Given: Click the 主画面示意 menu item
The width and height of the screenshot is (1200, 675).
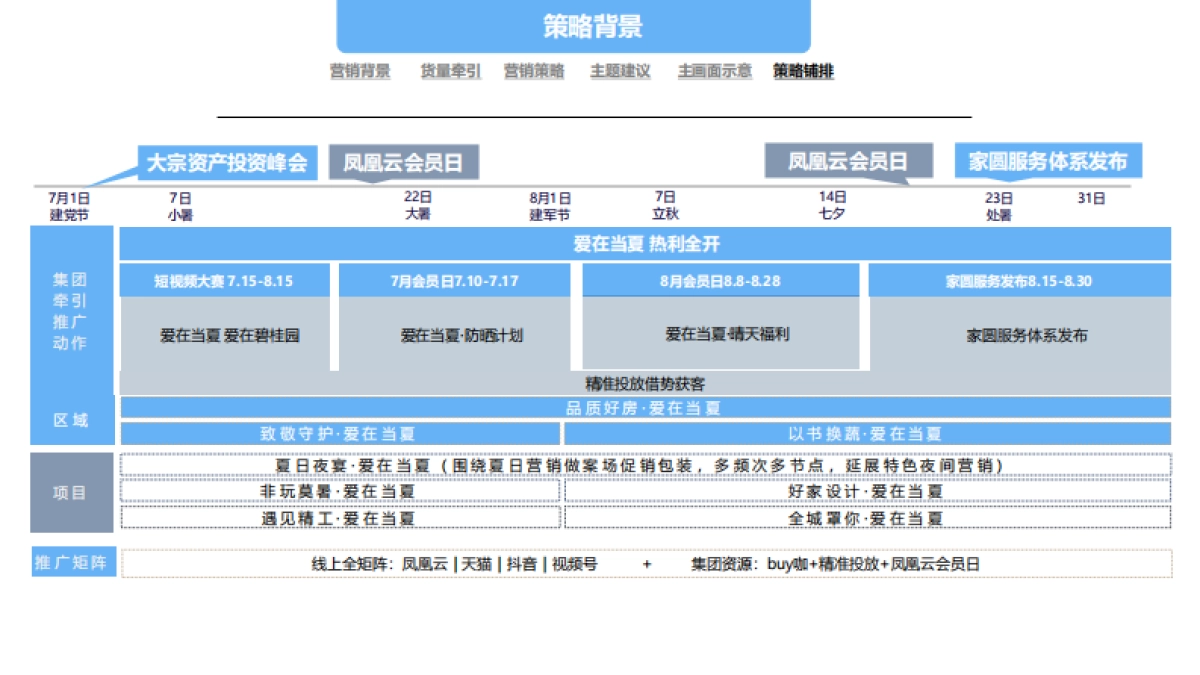Looking at the screenshot, I should [713, 71].
